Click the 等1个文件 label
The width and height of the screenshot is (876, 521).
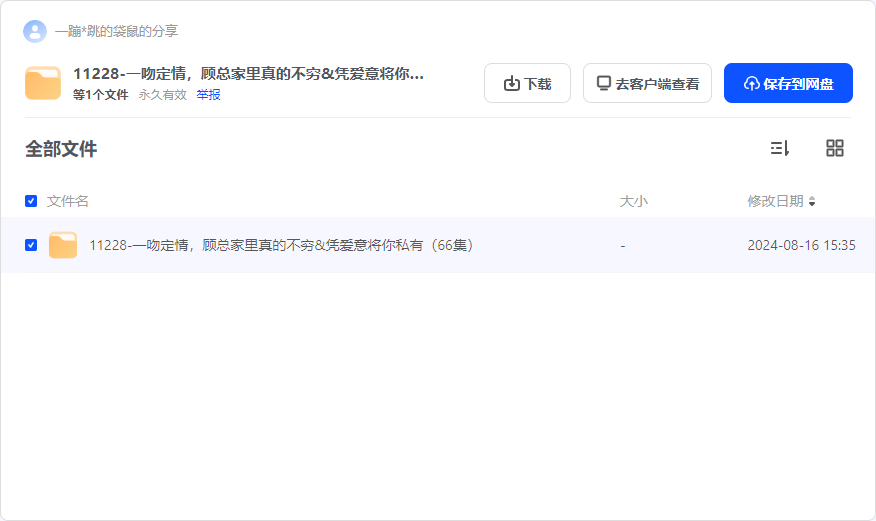pyautogui.click(x=101, y=95)
